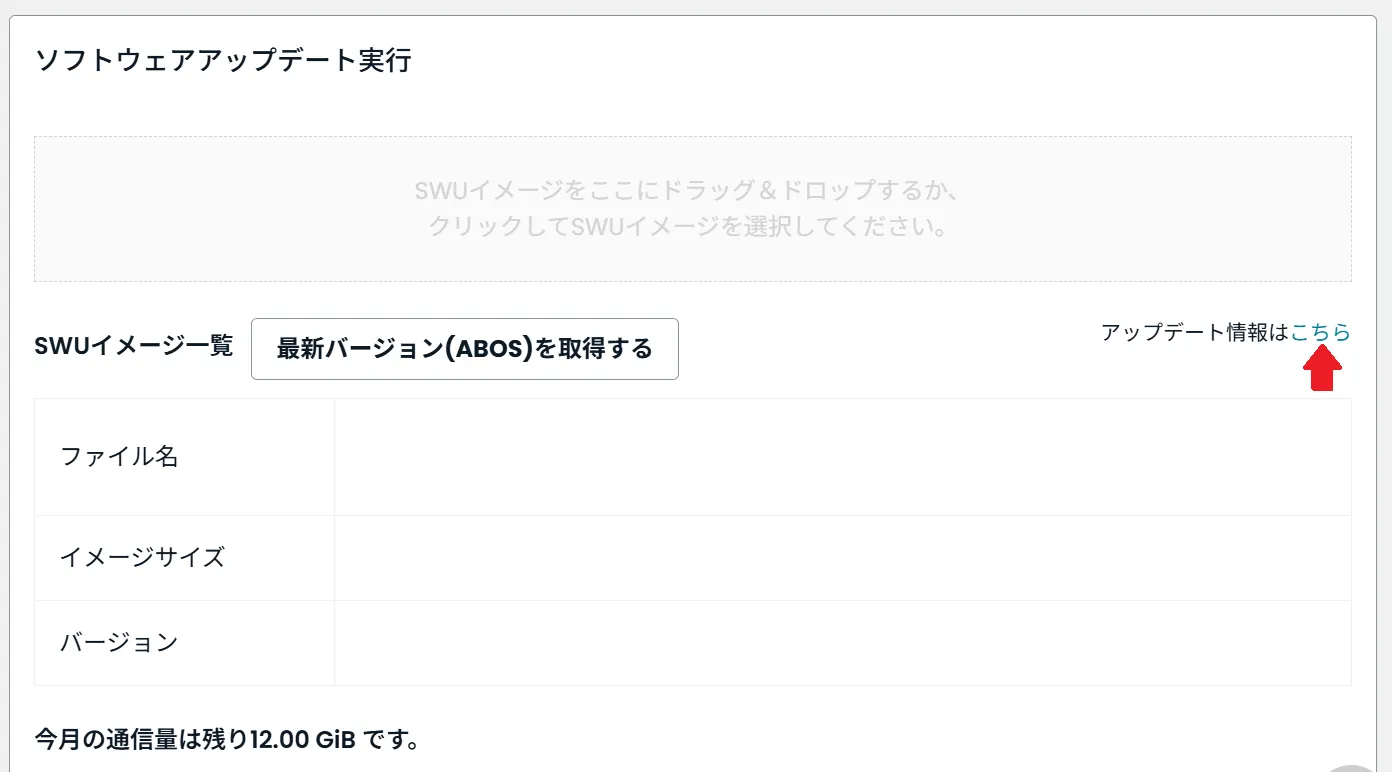This screenshot has width=1392, height=772.
Task: Click the ソフトウェアアップデート実行 page heading
Action: click(x=225, y=60)
